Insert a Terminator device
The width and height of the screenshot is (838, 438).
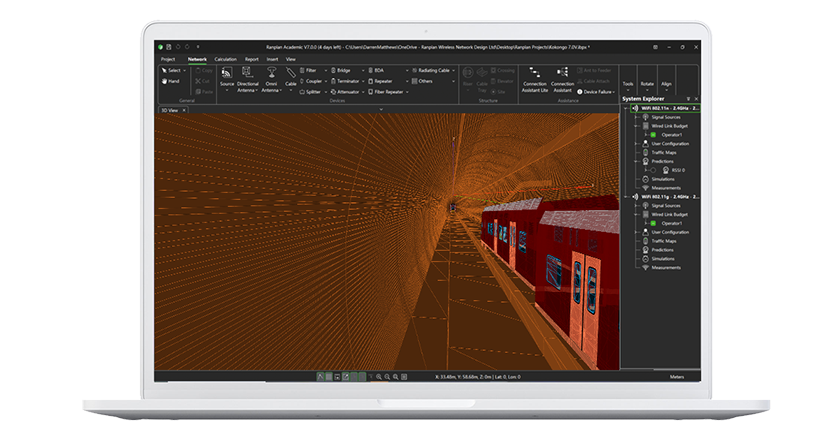[345, 81]
